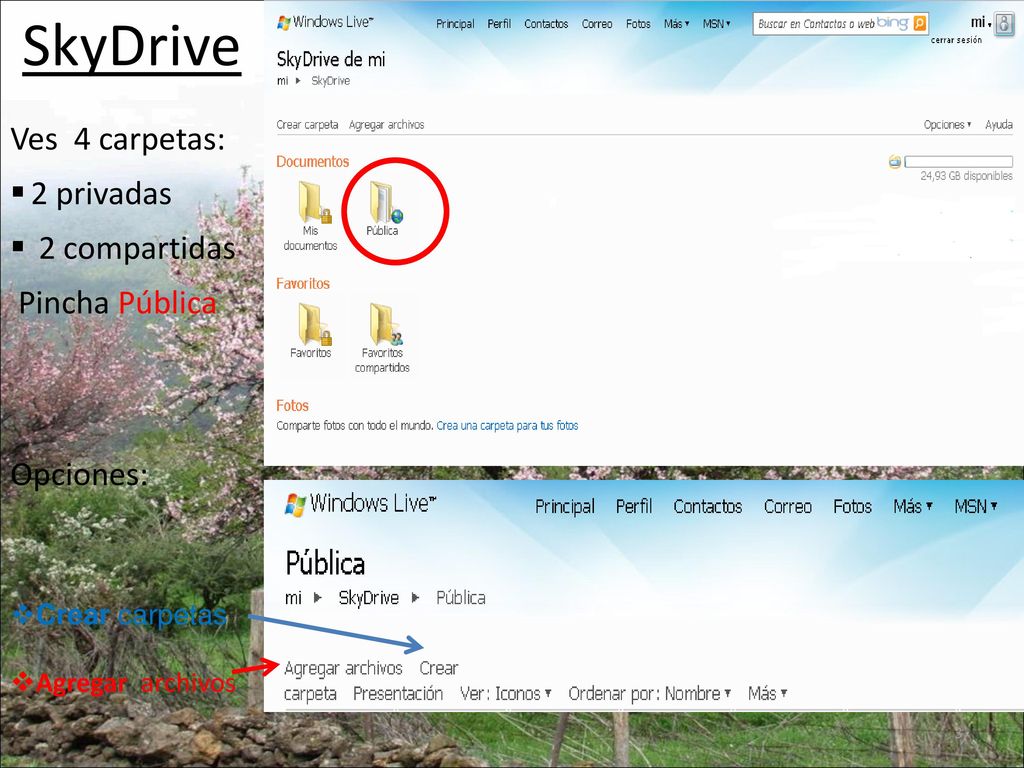Open the mi account dropdown arrow
Image resolution: width=1024 pixels, height=768 pixels.
(989, 25)
